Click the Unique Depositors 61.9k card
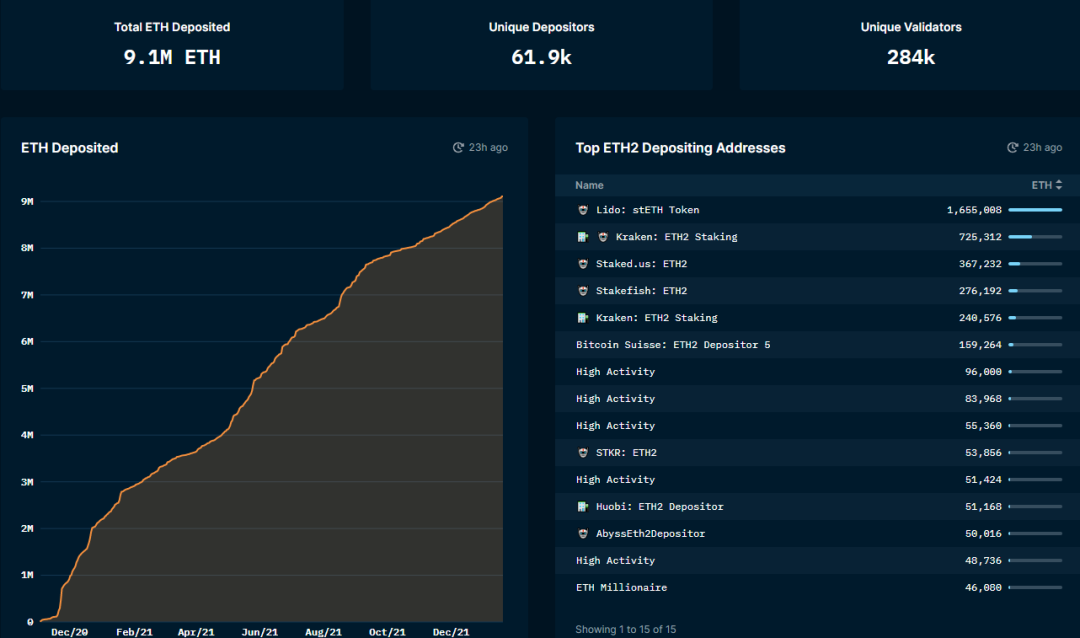This screenshot has width=1080, height=638. (x=541, y=45)
